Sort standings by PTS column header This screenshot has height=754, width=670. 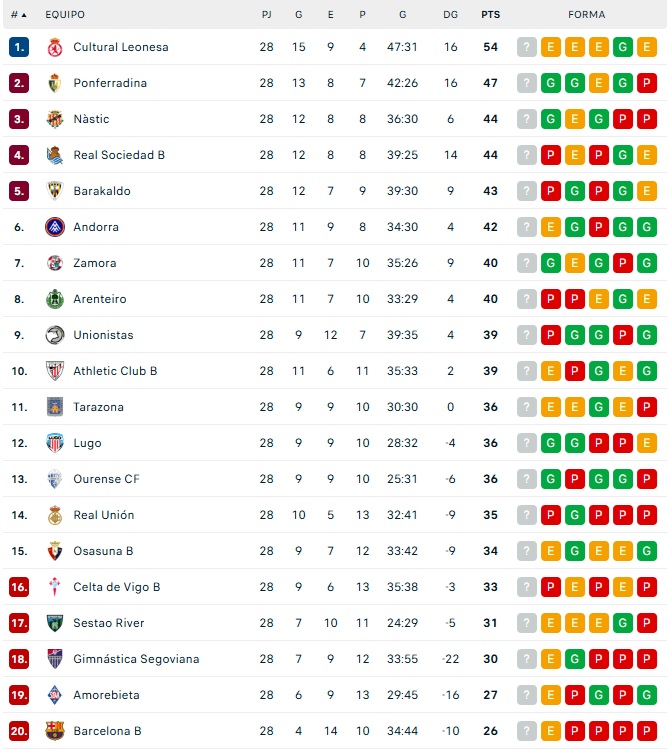(490, 15)
